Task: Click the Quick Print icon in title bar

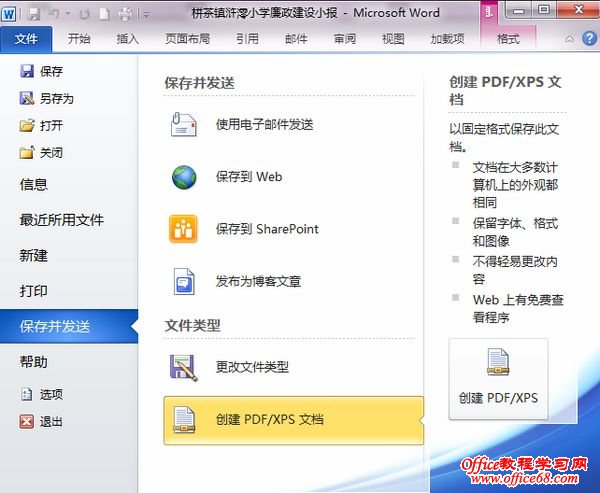Action: [125, 14]
